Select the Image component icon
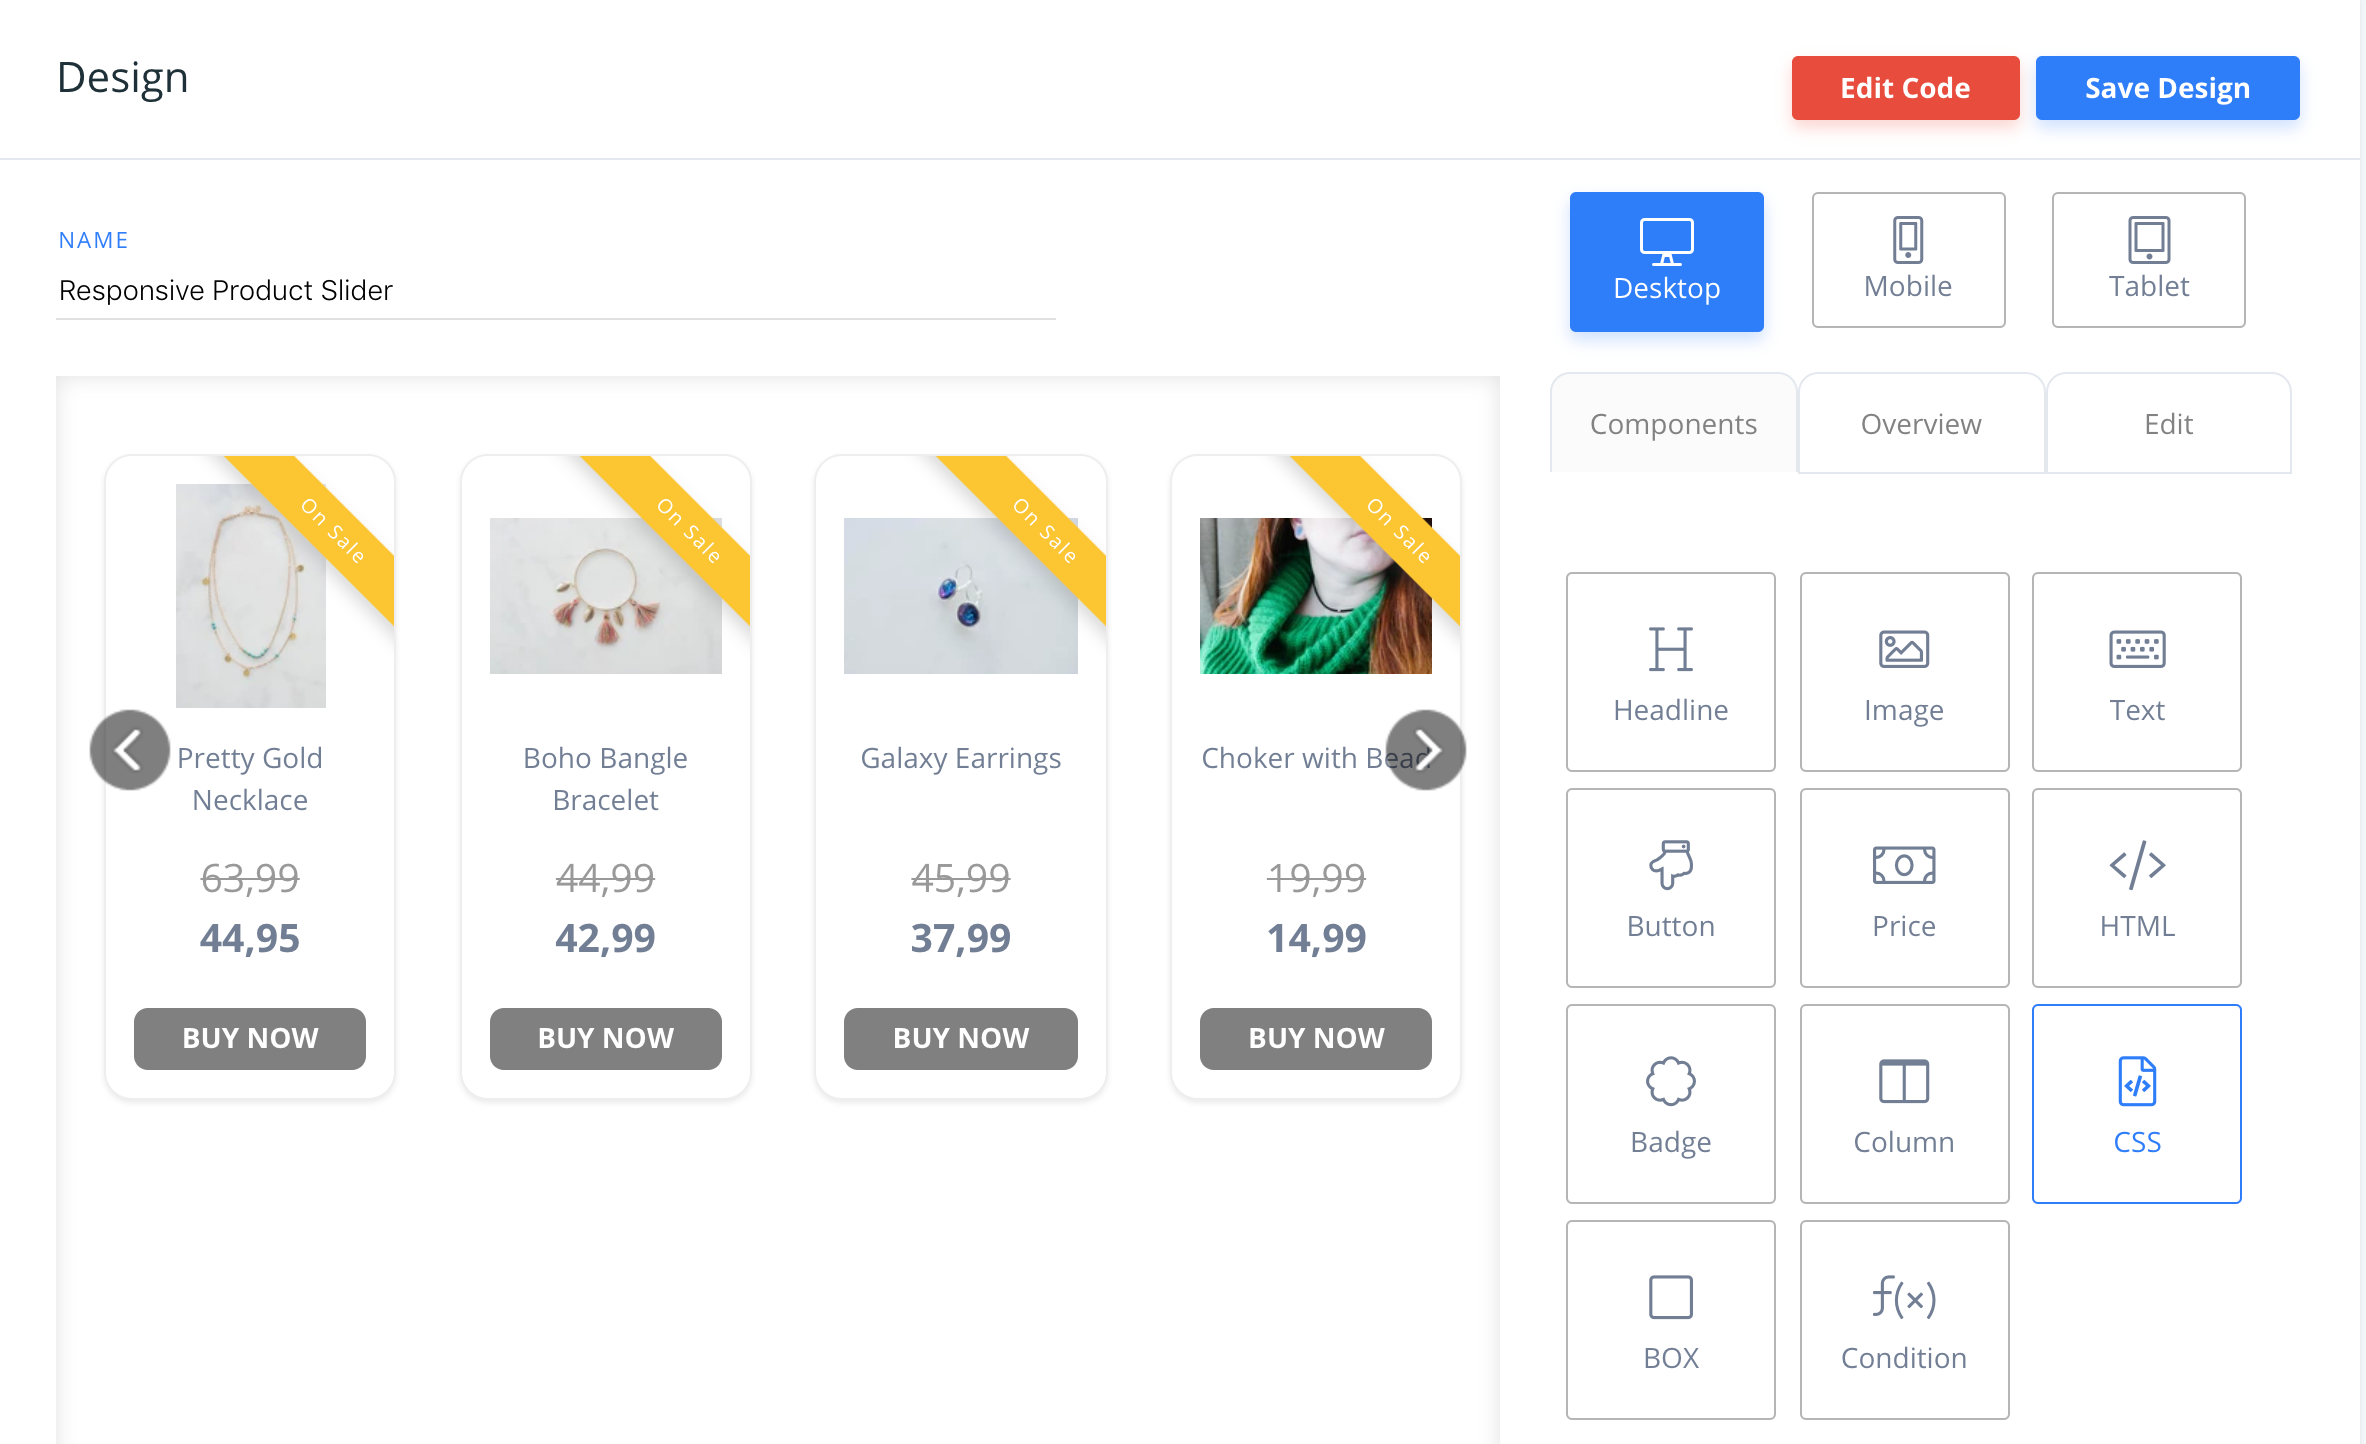Screen dimensions: 2366x1444 pos(1903,672)
